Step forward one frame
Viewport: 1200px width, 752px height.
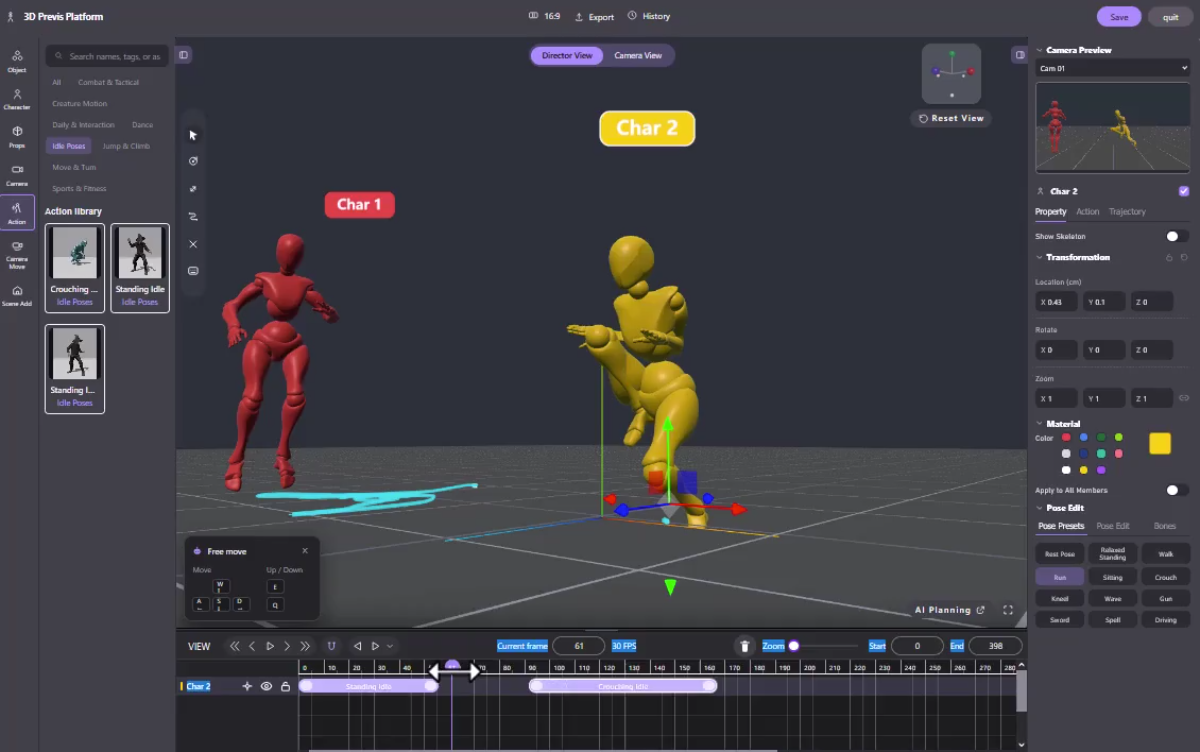pyautogui.click(x=287, y=646)
